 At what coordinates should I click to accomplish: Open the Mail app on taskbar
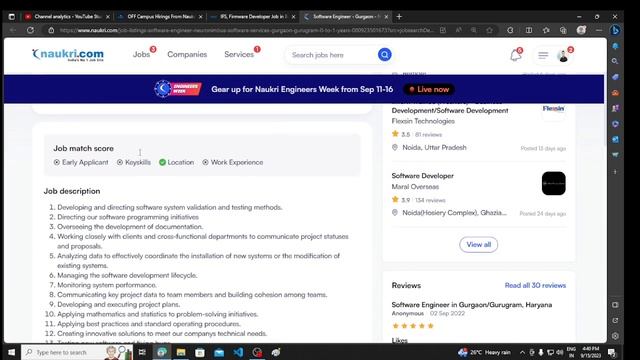pos(219,352)
